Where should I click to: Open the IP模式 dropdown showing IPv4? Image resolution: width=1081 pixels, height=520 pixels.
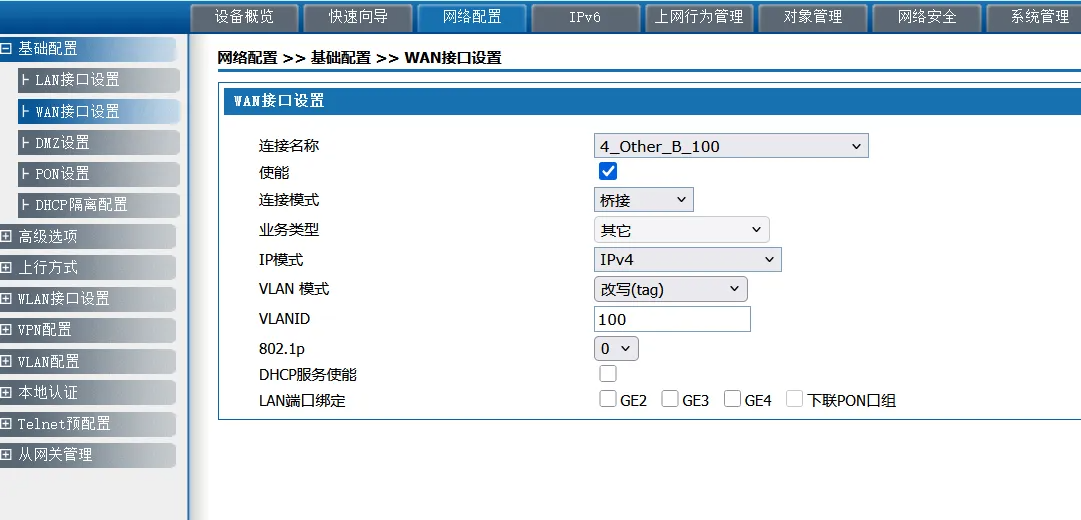687,260
